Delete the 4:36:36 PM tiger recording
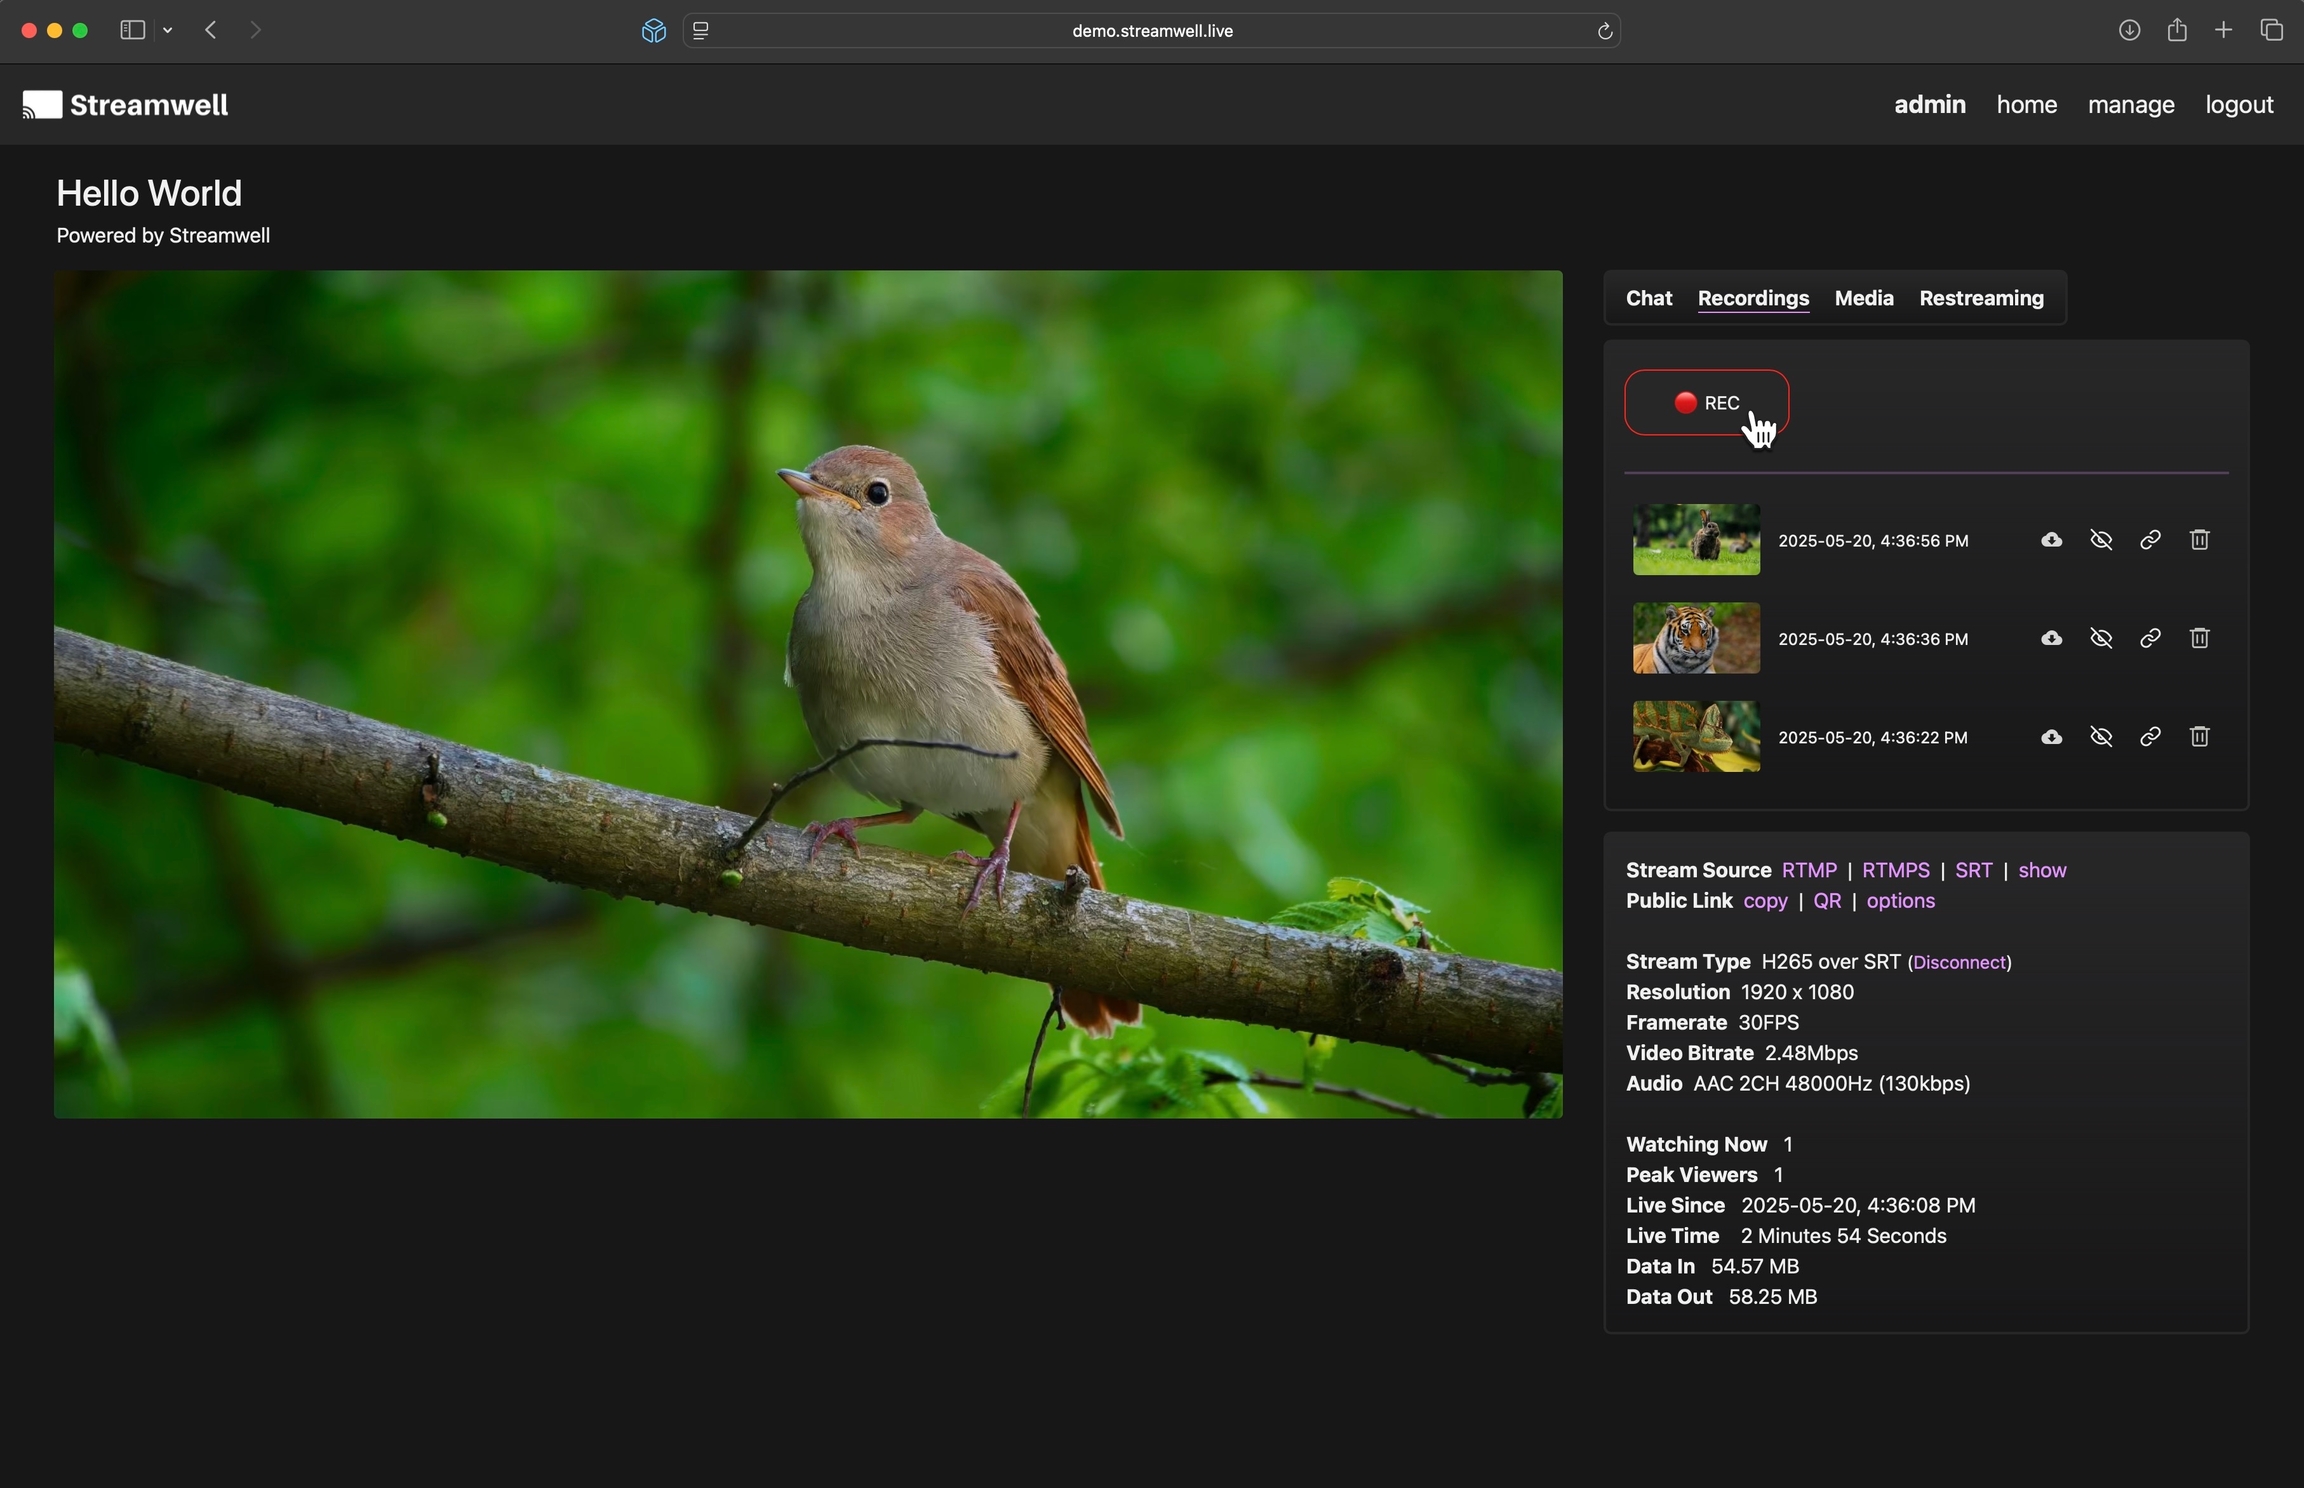Image resolution: width=2304 pixels, height=1488 pixels. tap(2199, 638)
